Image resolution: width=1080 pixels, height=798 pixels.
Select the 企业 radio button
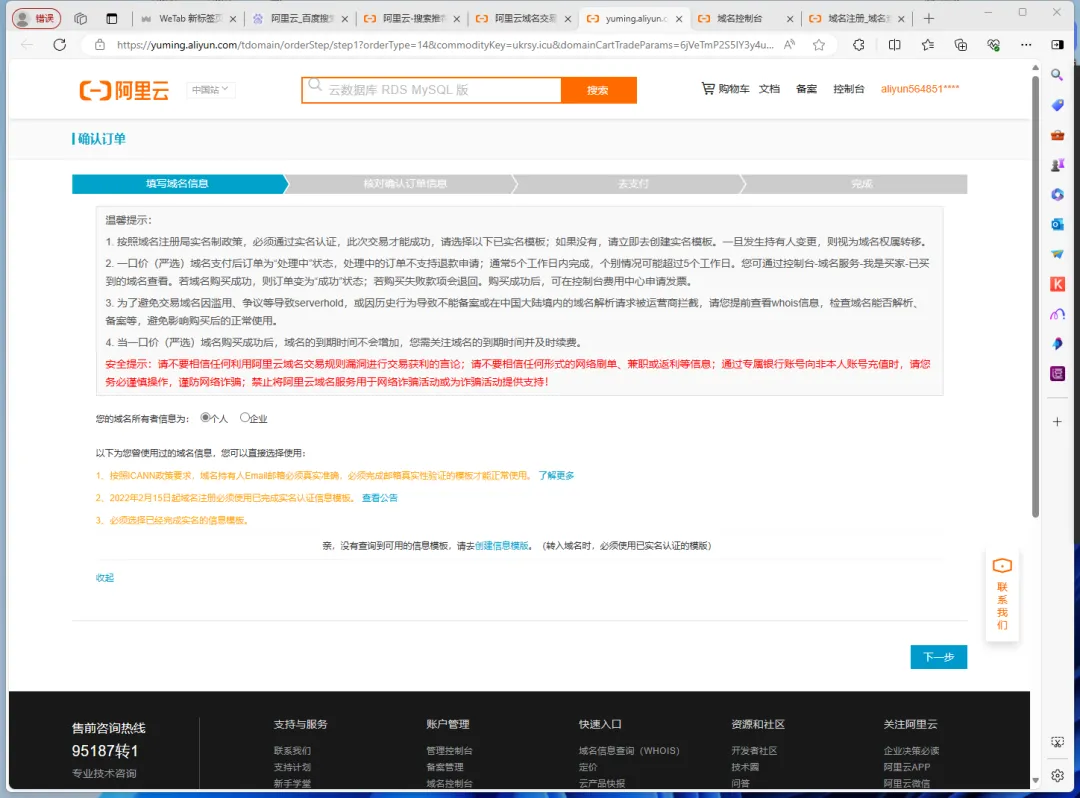[x=245, y=417]
